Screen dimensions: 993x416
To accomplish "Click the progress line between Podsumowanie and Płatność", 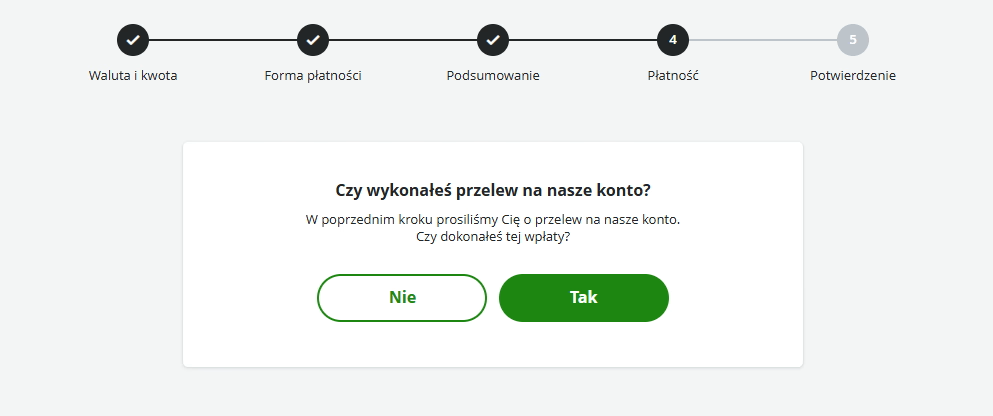I will point(583,40).
